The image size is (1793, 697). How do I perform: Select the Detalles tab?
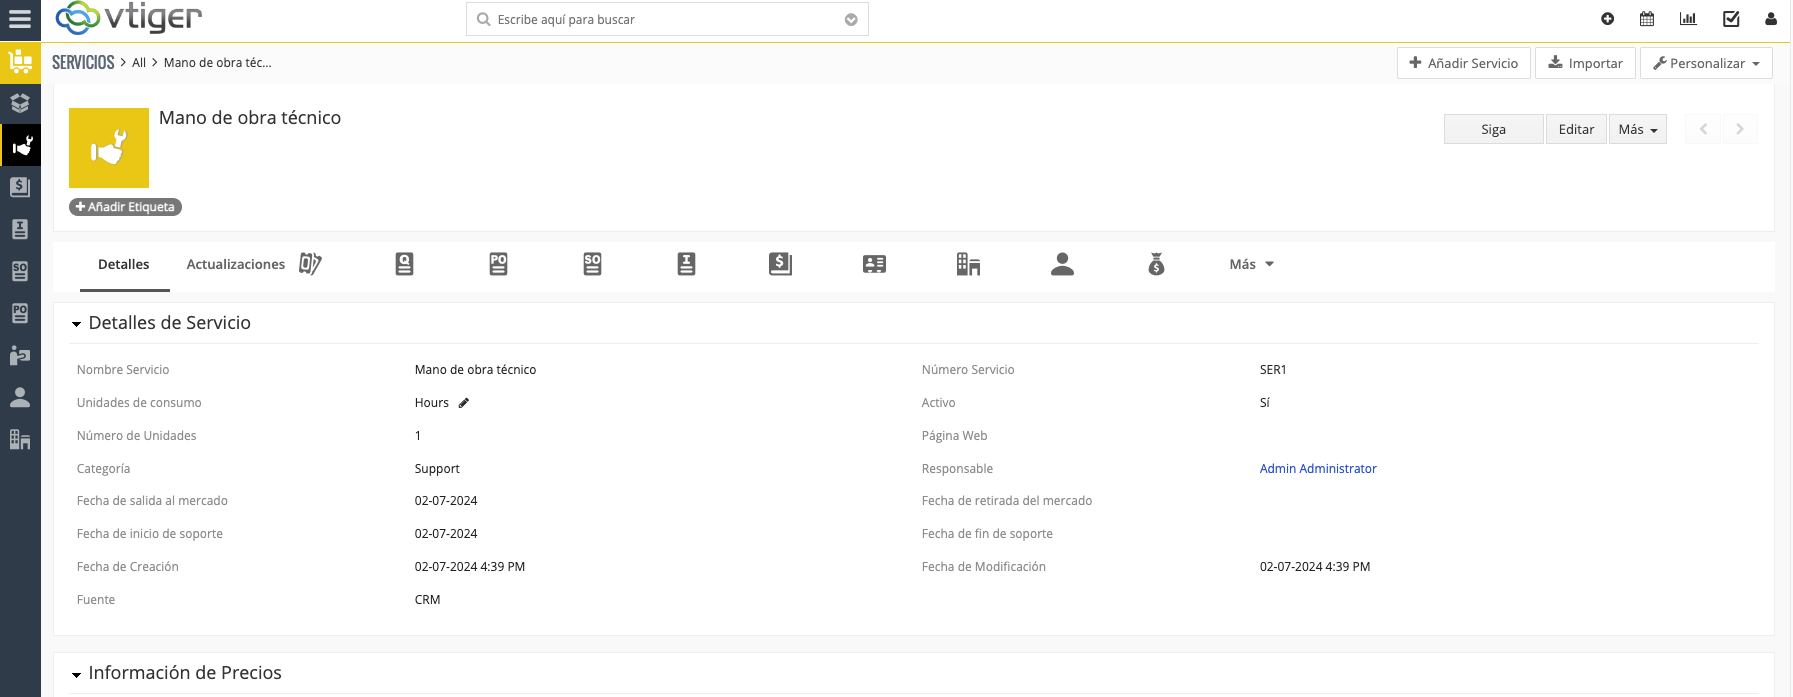124,264
